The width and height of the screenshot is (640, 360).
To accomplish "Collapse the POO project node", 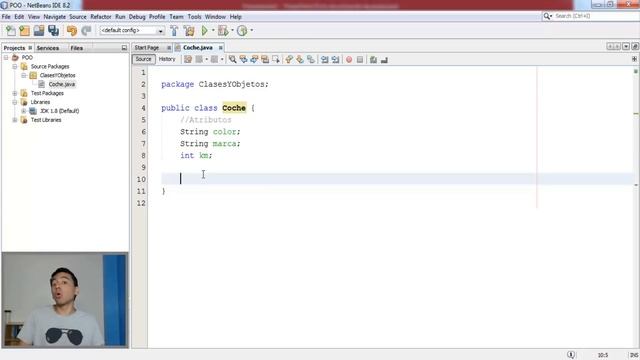I will 6,58.
